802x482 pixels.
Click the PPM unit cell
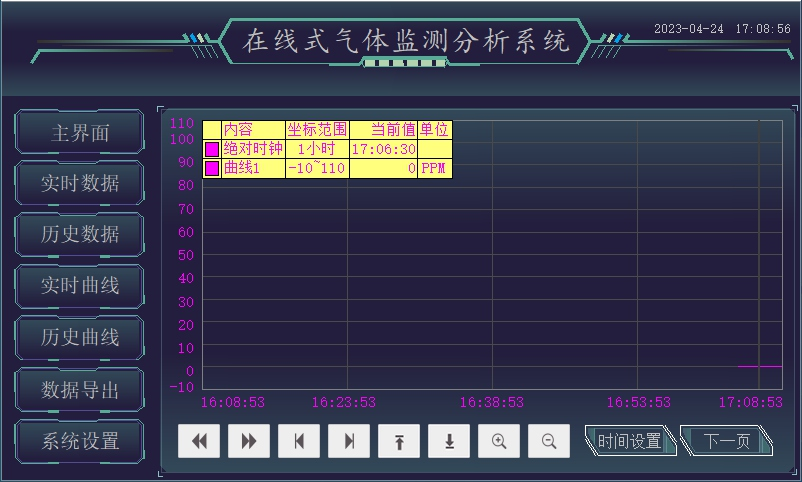pyautogui.click(x=434, y=168)
